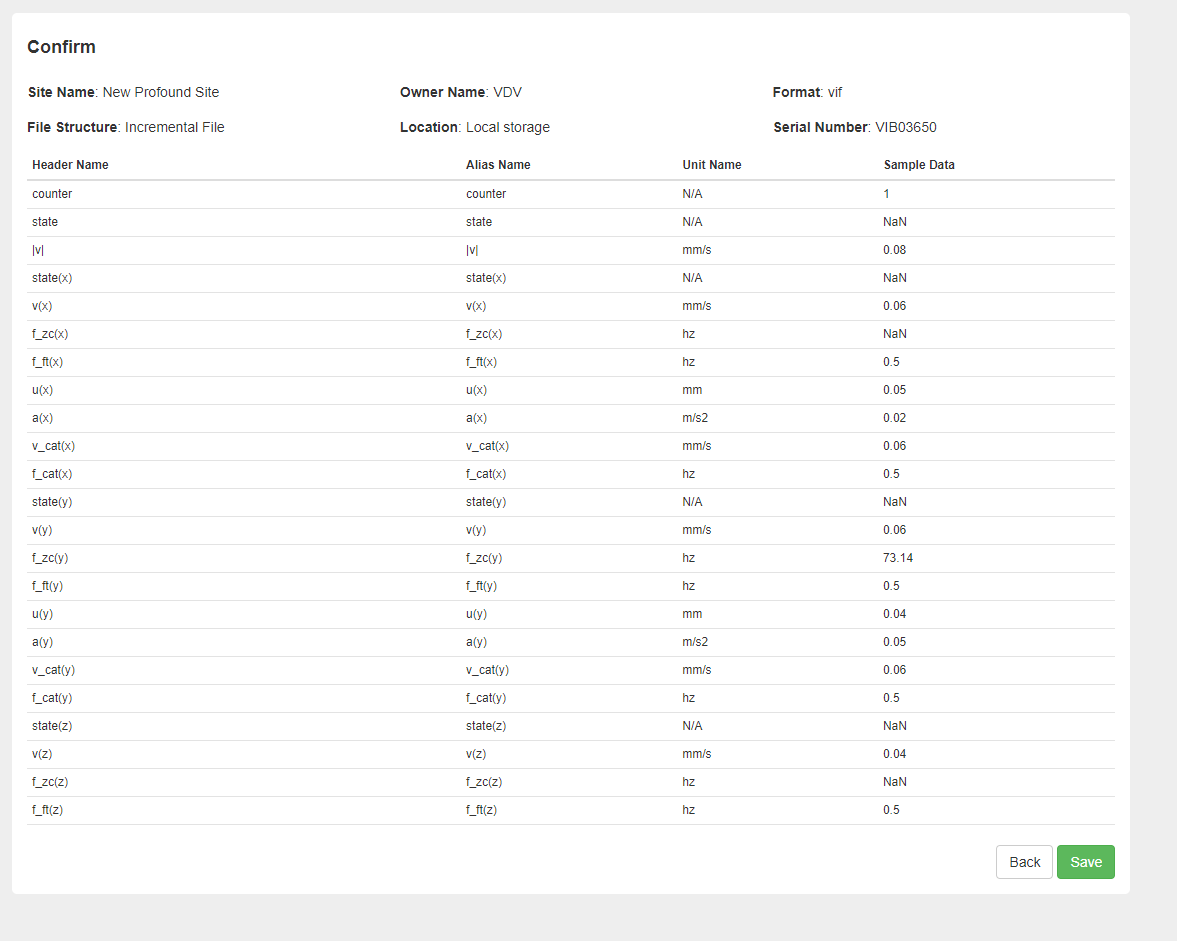This screenshot has height=941, width=1177.
Task: Select "v_cat(y)" in the Header Name column
Action: pyautogui.click(x=53, y=670)
